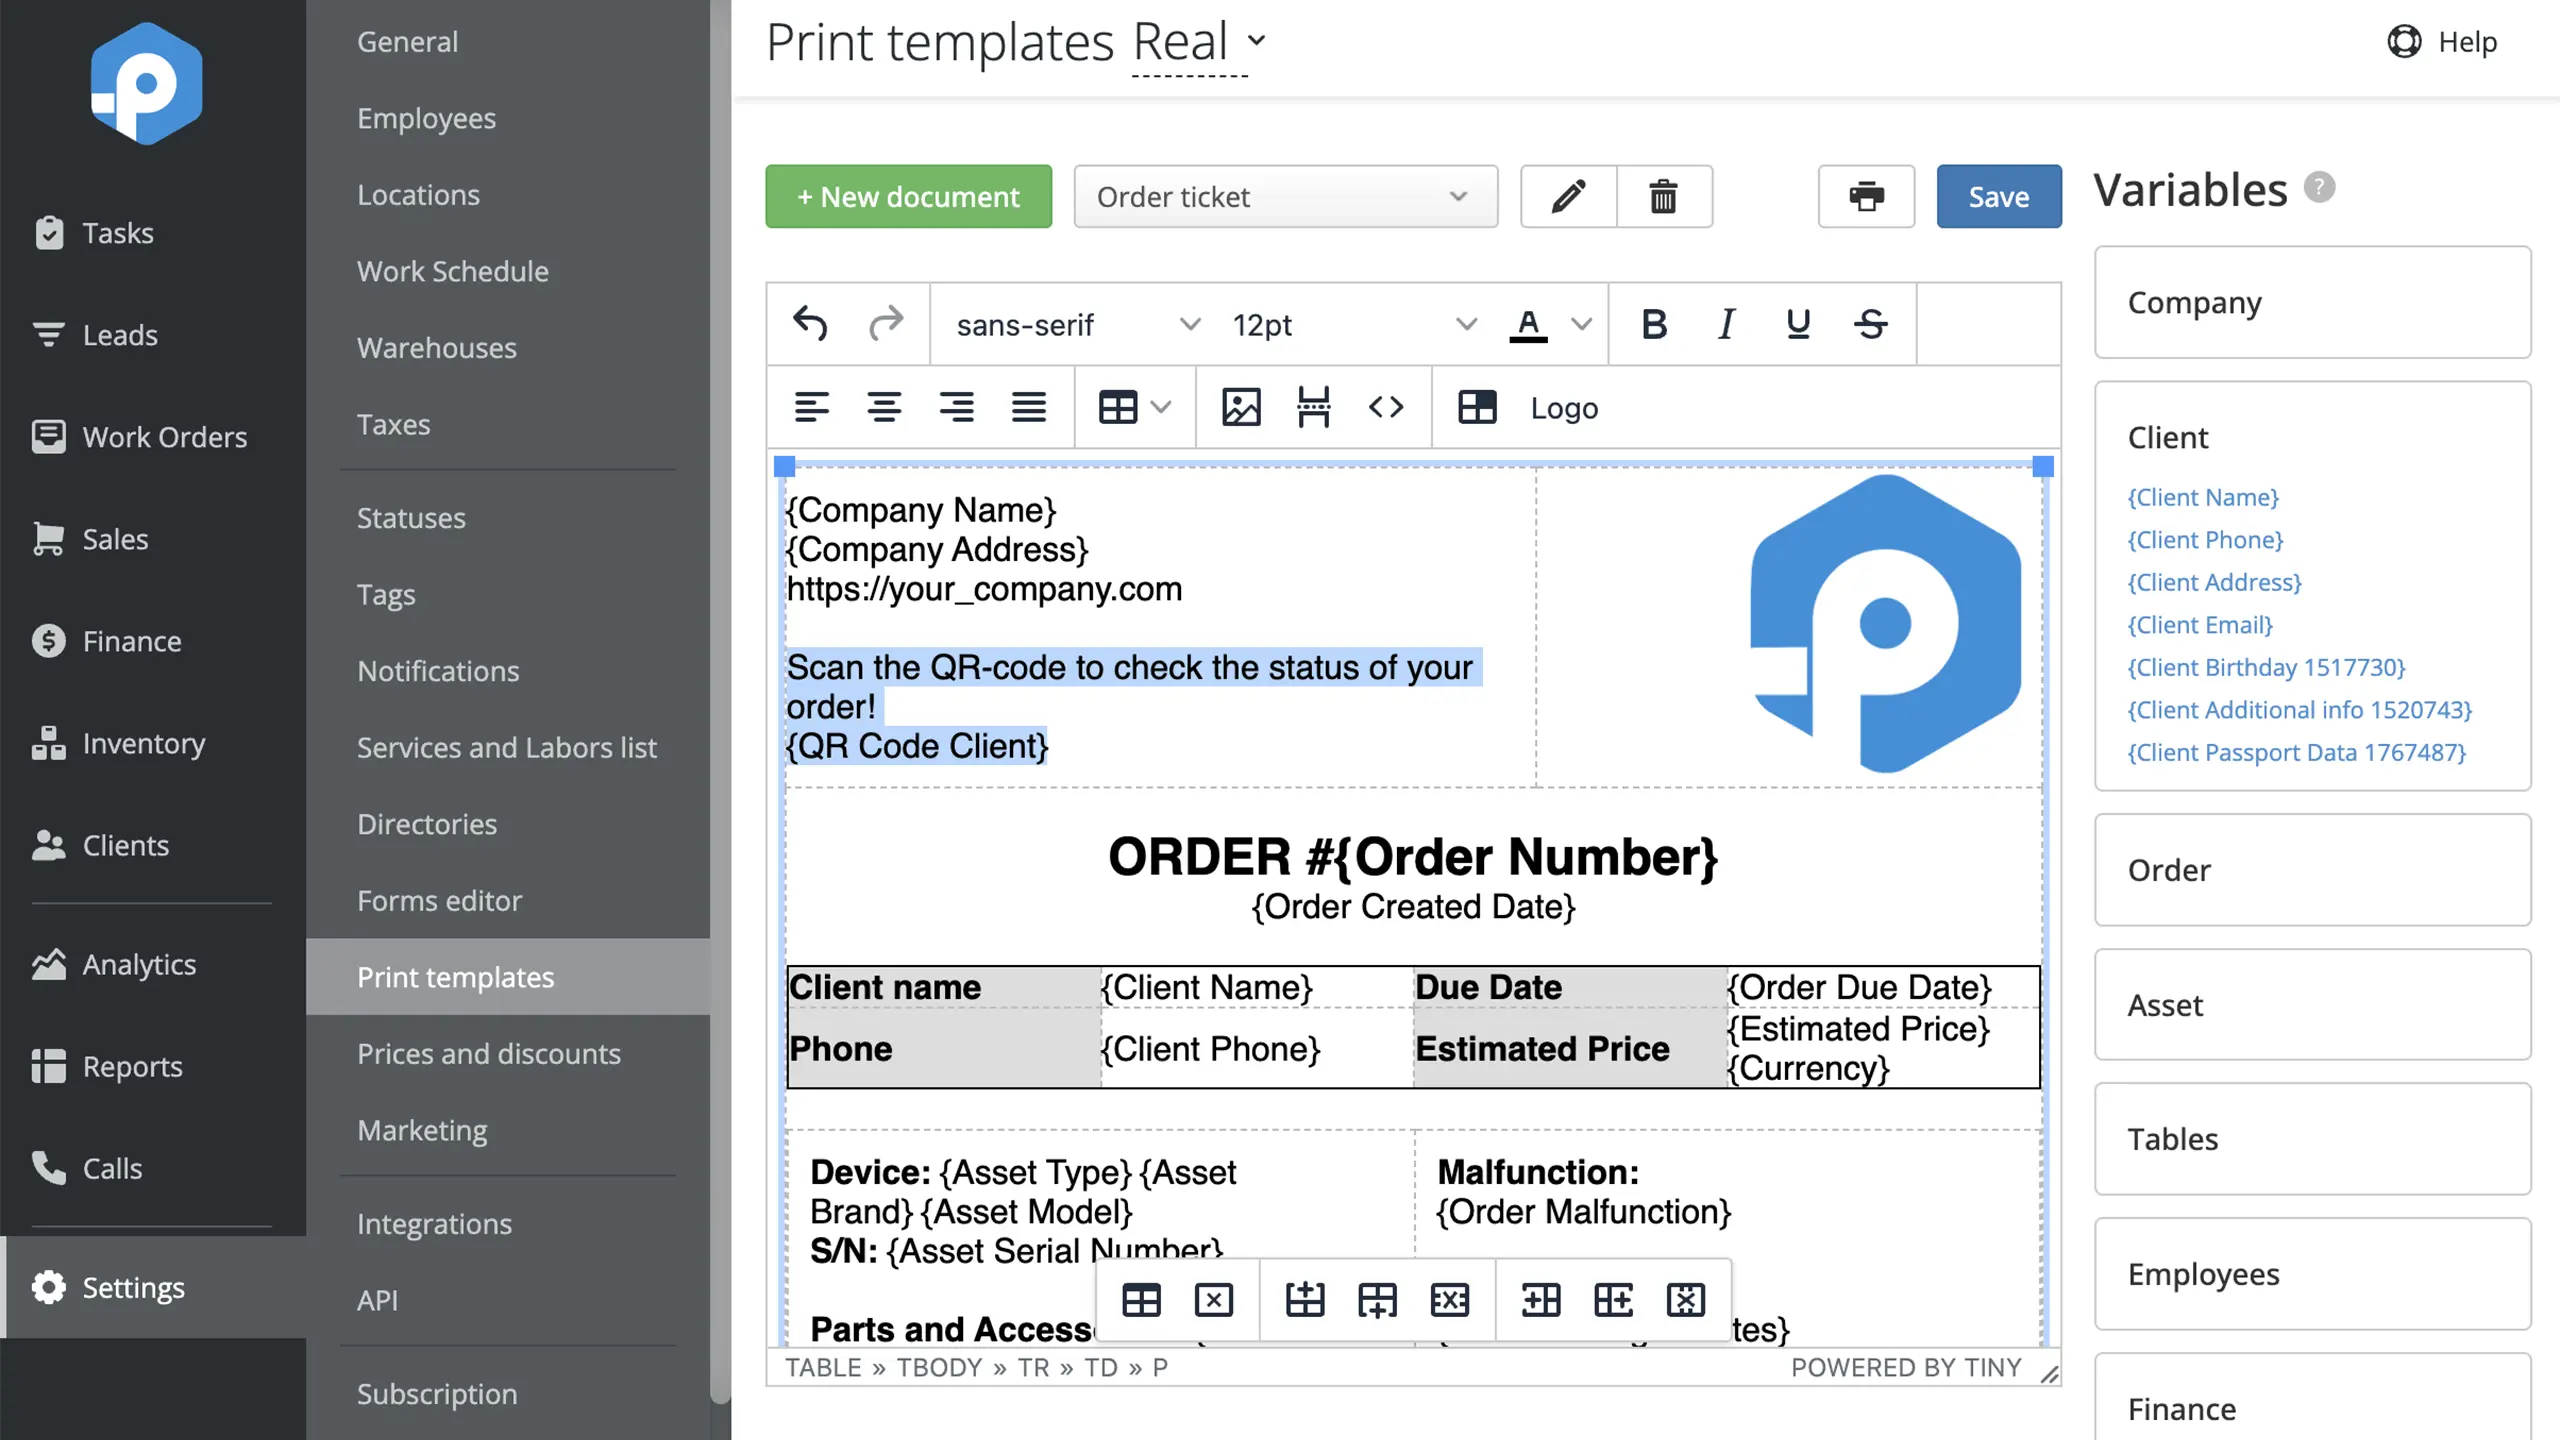Insert row after in floating toolbar
The image size is (2560, 1440).
1377,1300
